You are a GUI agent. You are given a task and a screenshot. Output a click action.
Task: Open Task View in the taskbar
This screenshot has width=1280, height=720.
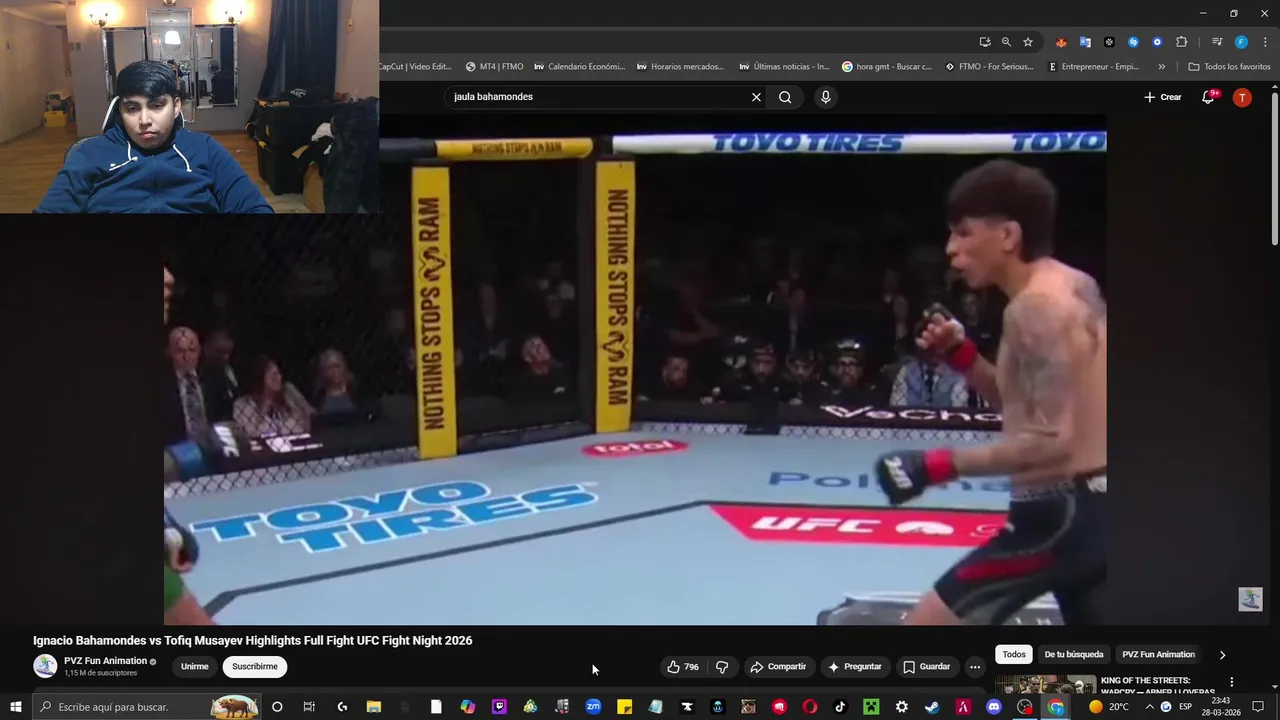(x=309, y=707)
